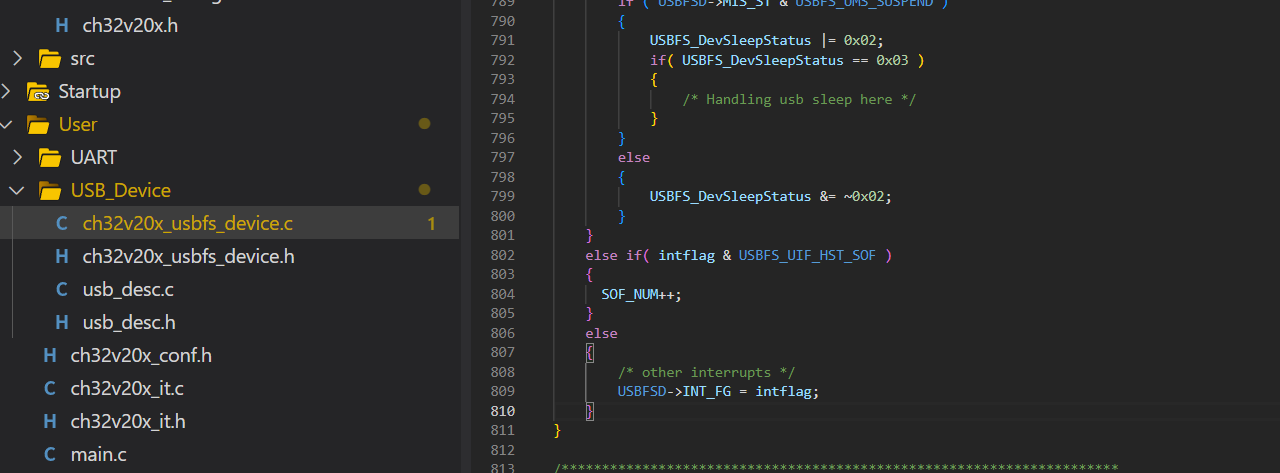Open main.c file
Screen dimensions: 1280x473
(99, 454)
